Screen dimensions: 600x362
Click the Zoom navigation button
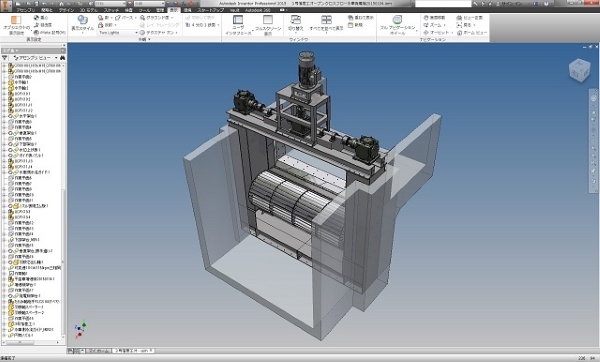pyautogui.click(x=435, y=25)
